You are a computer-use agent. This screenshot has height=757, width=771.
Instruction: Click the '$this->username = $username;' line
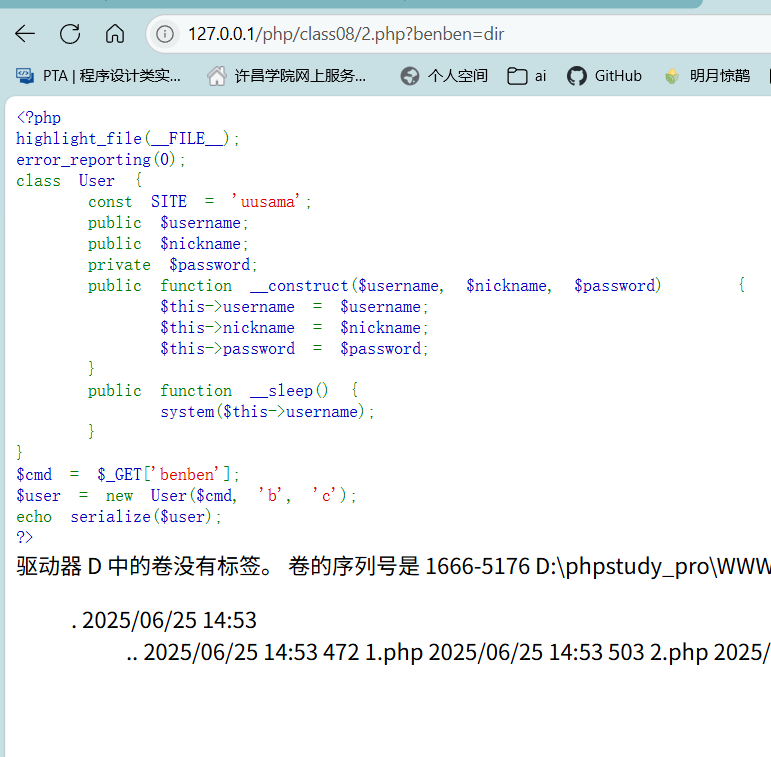coord(294,307)
